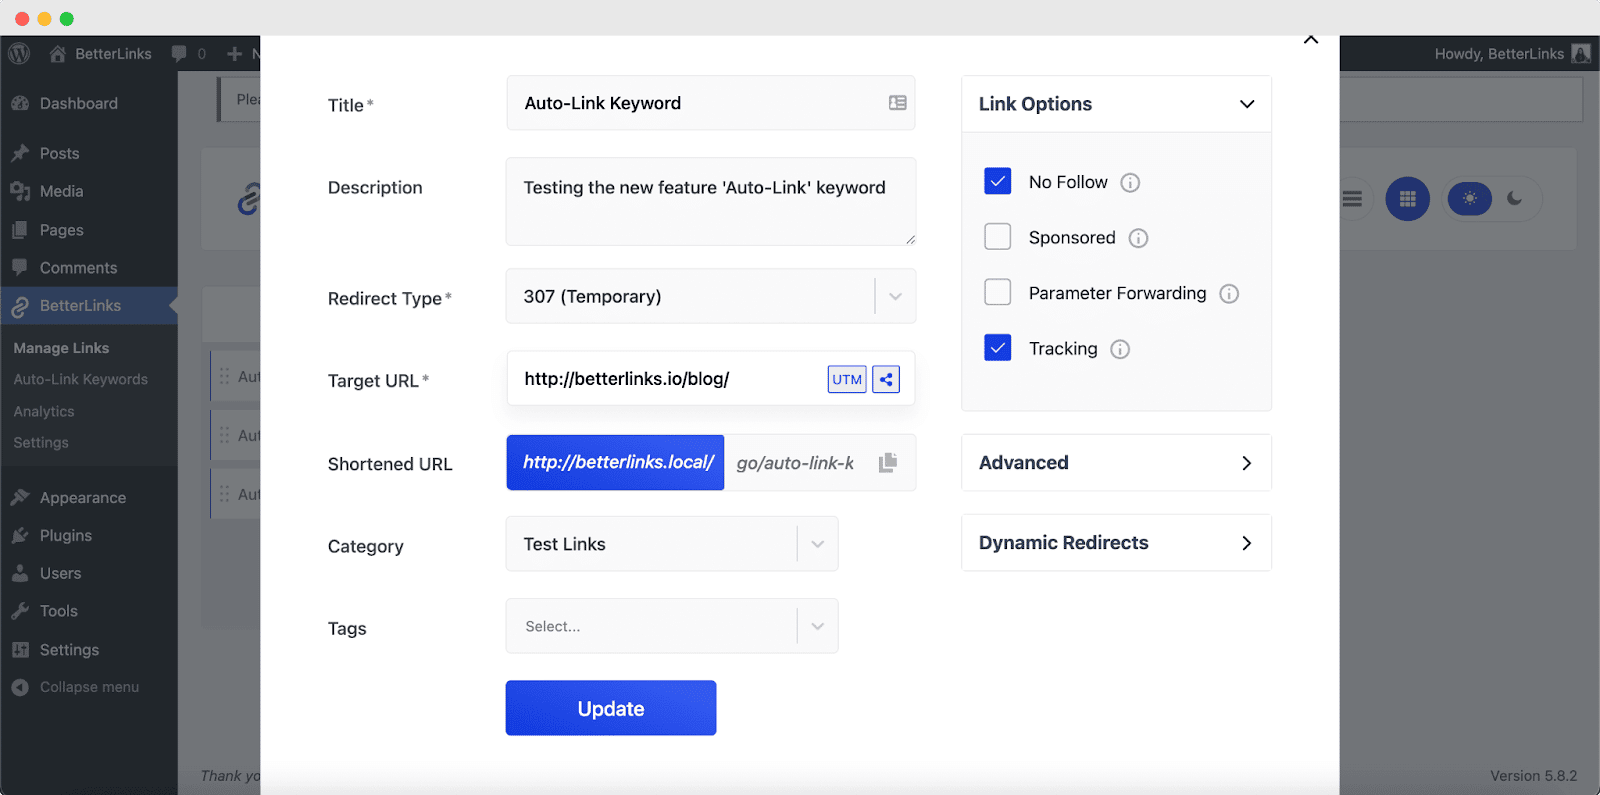Uncheck the No Follow checkbox
Viewport: 1600px width, 795px height.
[998, 181]
